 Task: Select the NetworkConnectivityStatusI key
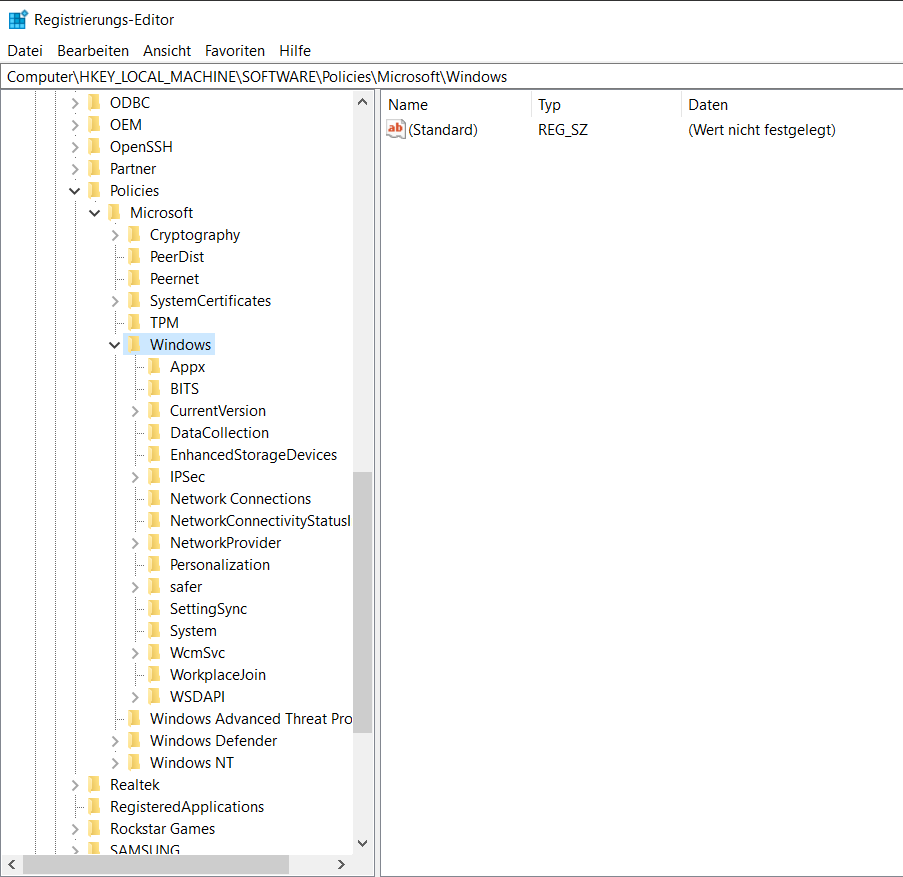point(260,521)
